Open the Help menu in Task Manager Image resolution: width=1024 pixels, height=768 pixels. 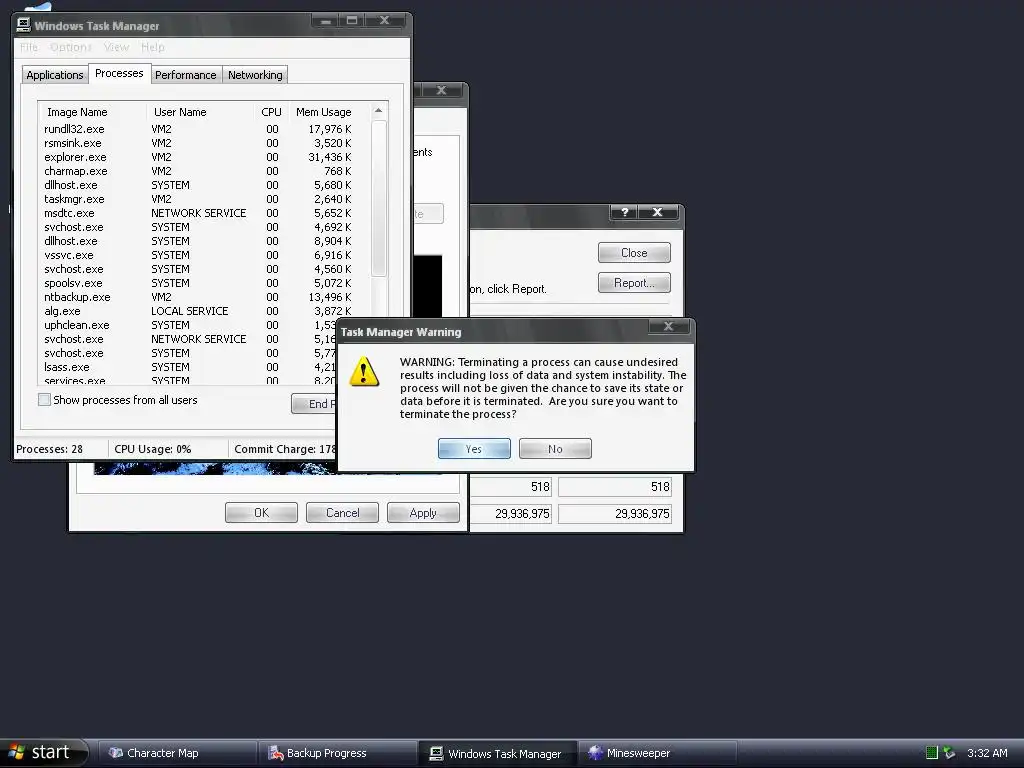[x=153, y=47]
